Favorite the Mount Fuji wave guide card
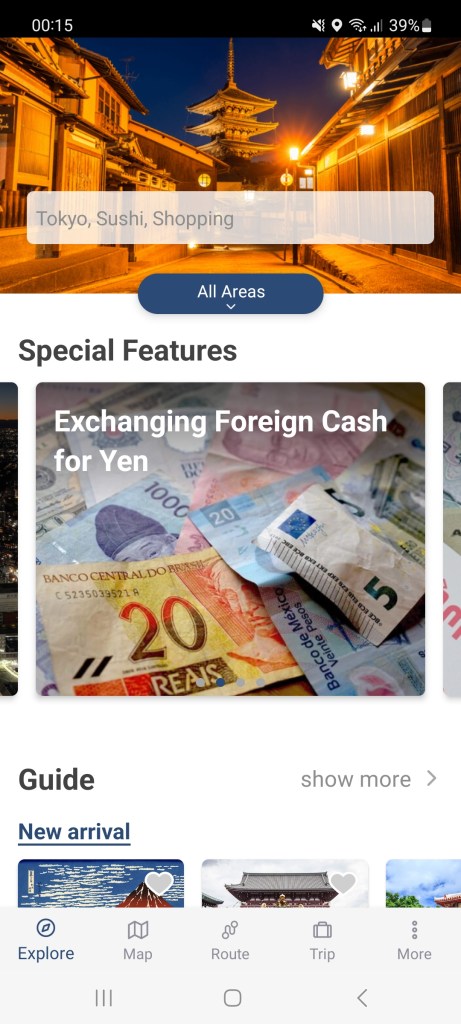This screenshot has height=1024, width=461. coord(159,882)
